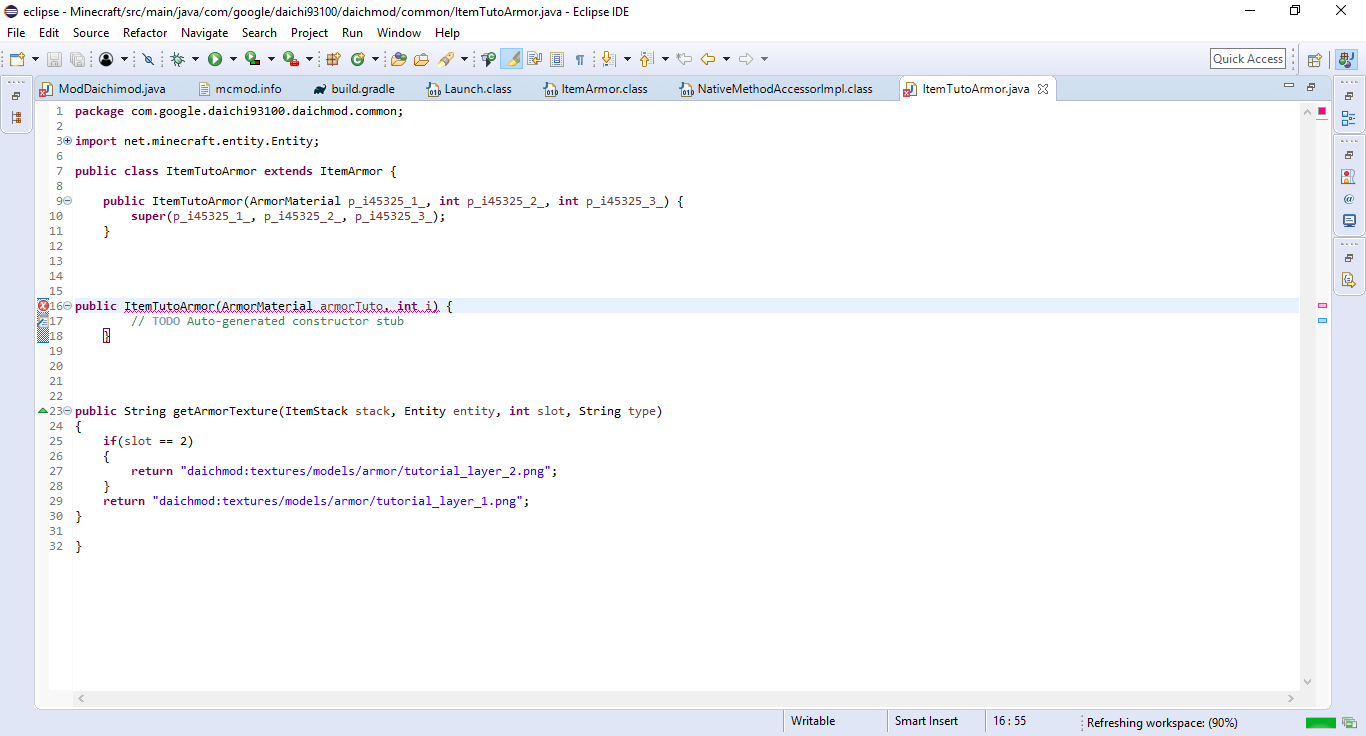Switch to the build.gradle tab
This screenshot has width=1366, height=736.
click(362, 89)
